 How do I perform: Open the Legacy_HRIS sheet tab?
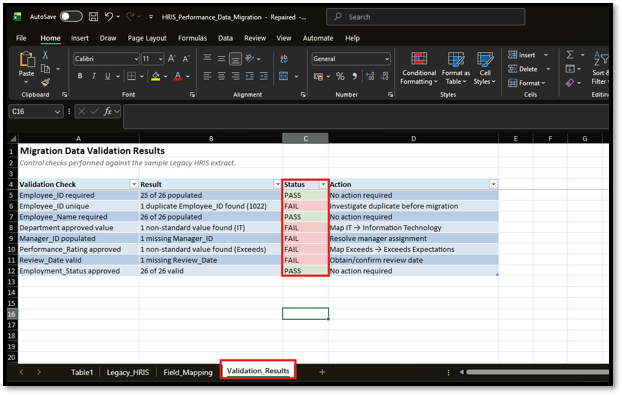point(128,372)
